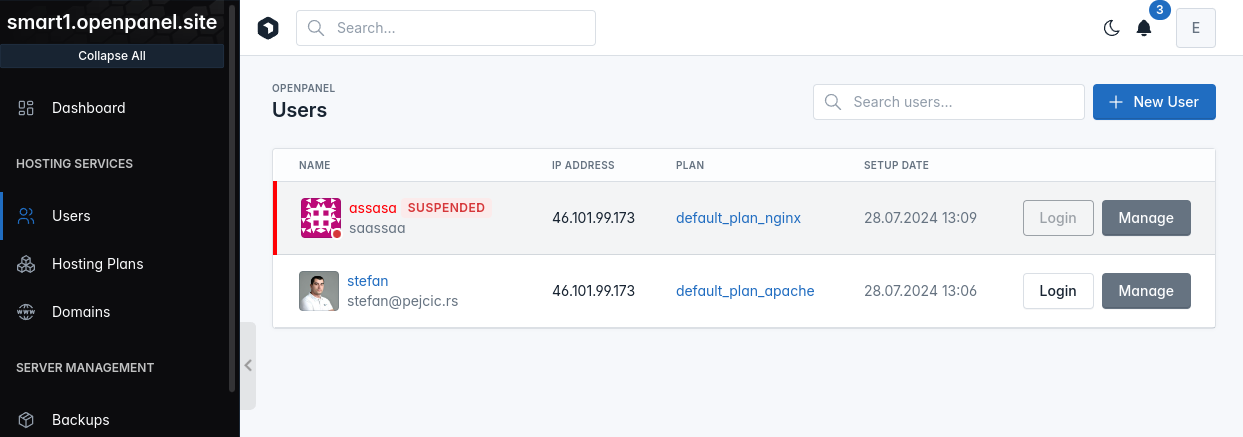This screenshot has height=437, width=1243.
Task: Click the sidebar vertical scrollbar
Action: point(233,200)
